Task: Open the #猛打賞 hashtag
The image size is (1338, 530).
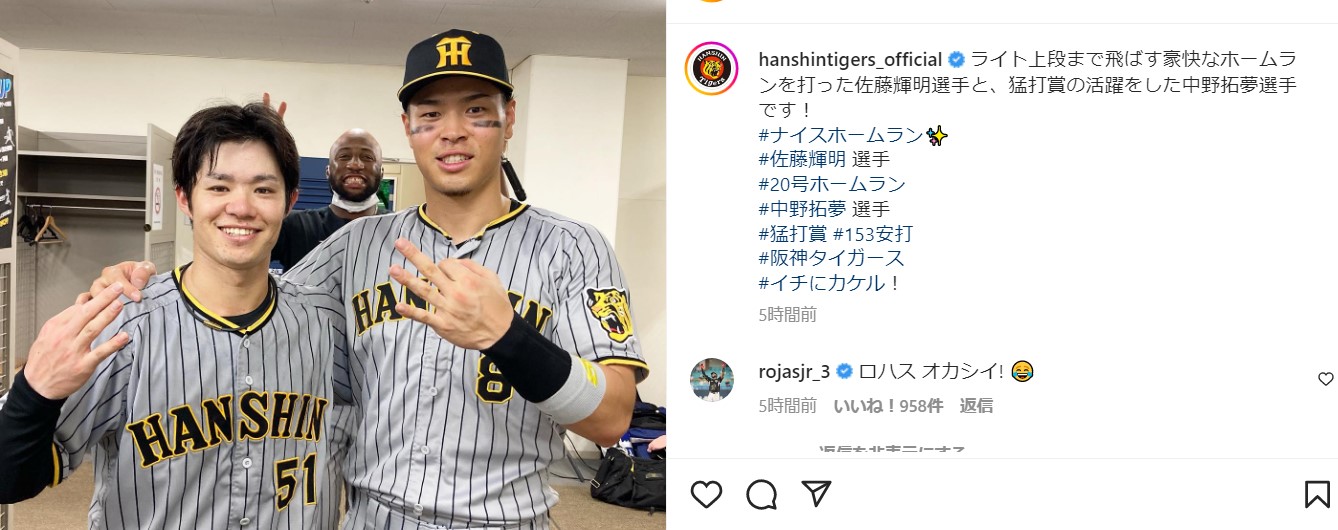Action: (x=793, y=235)
